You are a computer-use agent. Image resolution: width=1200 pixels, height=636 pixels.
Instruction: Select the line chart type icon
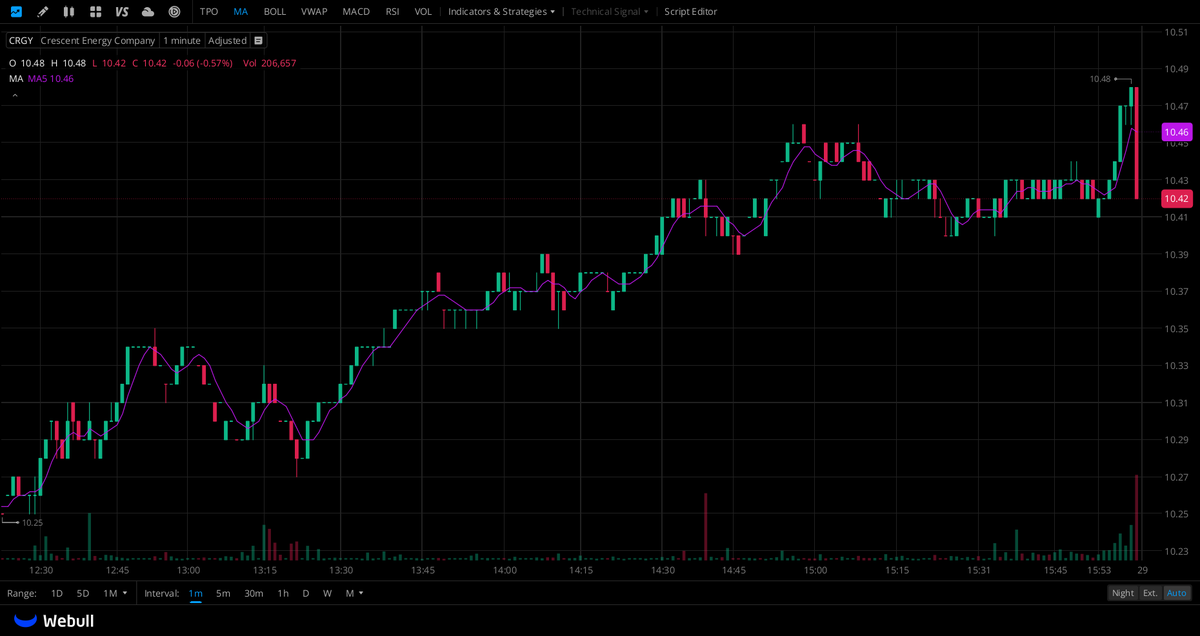point(16,12)
